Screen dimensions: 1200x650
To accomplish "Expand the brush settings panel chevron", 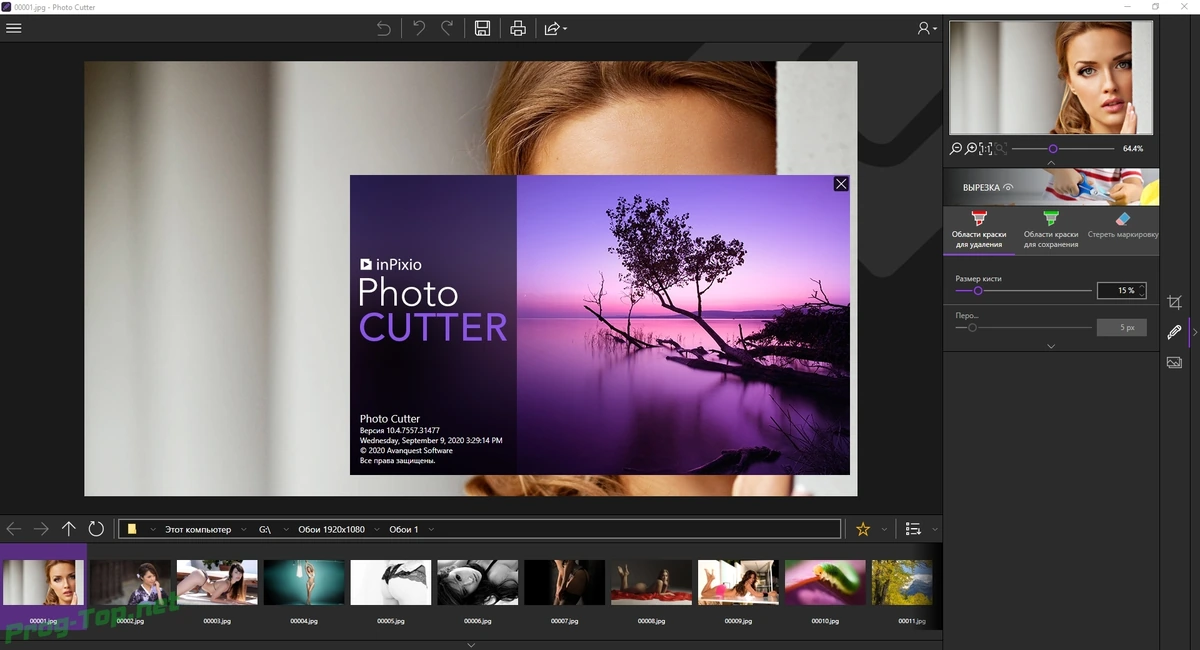I will coord(1051,346).
